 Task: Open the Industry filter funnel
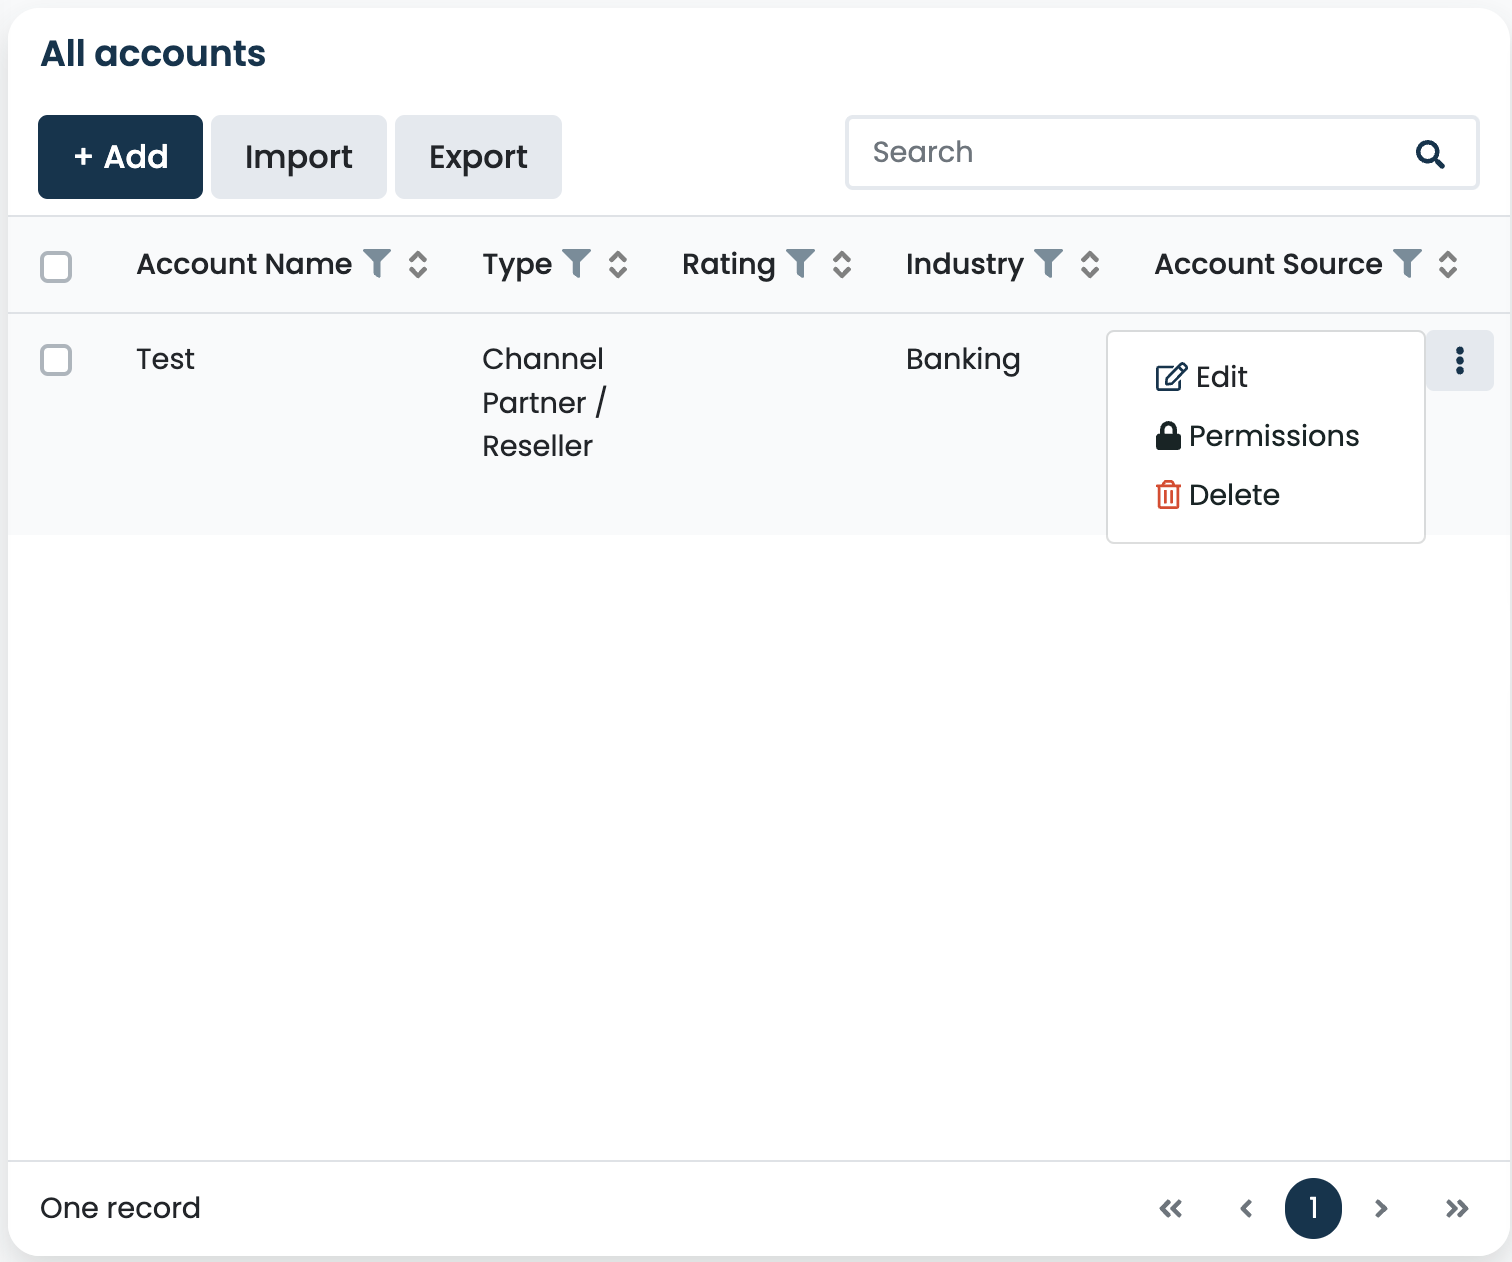1048,263
